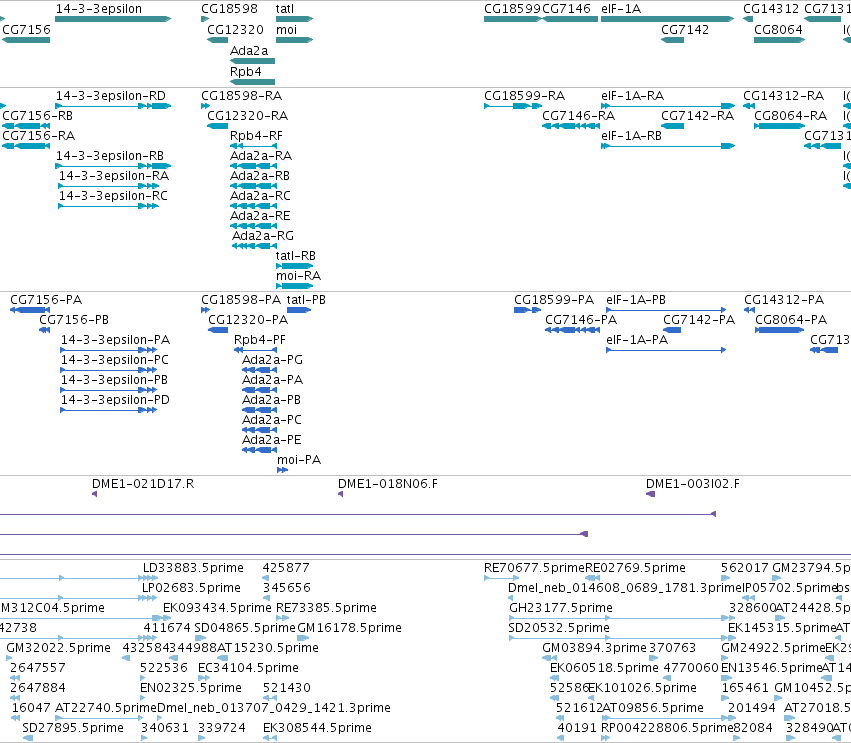
Task: Click the CG18598 gene label
Action: coord(229,9)
